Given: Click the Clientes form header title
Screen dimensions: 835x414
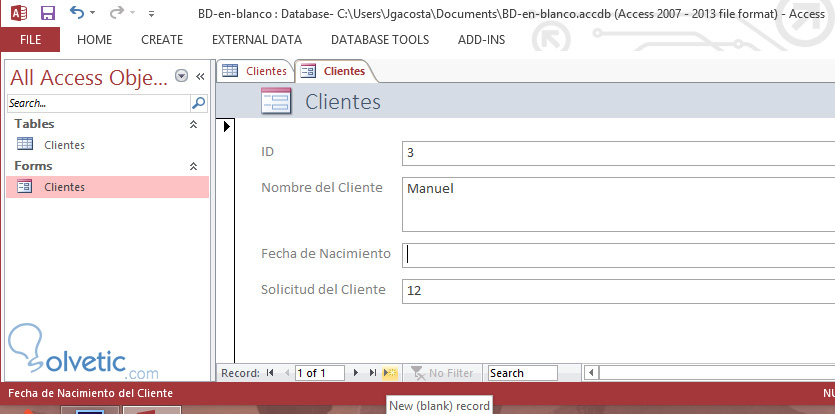Looking at the screenshot, I should (342, 102).
